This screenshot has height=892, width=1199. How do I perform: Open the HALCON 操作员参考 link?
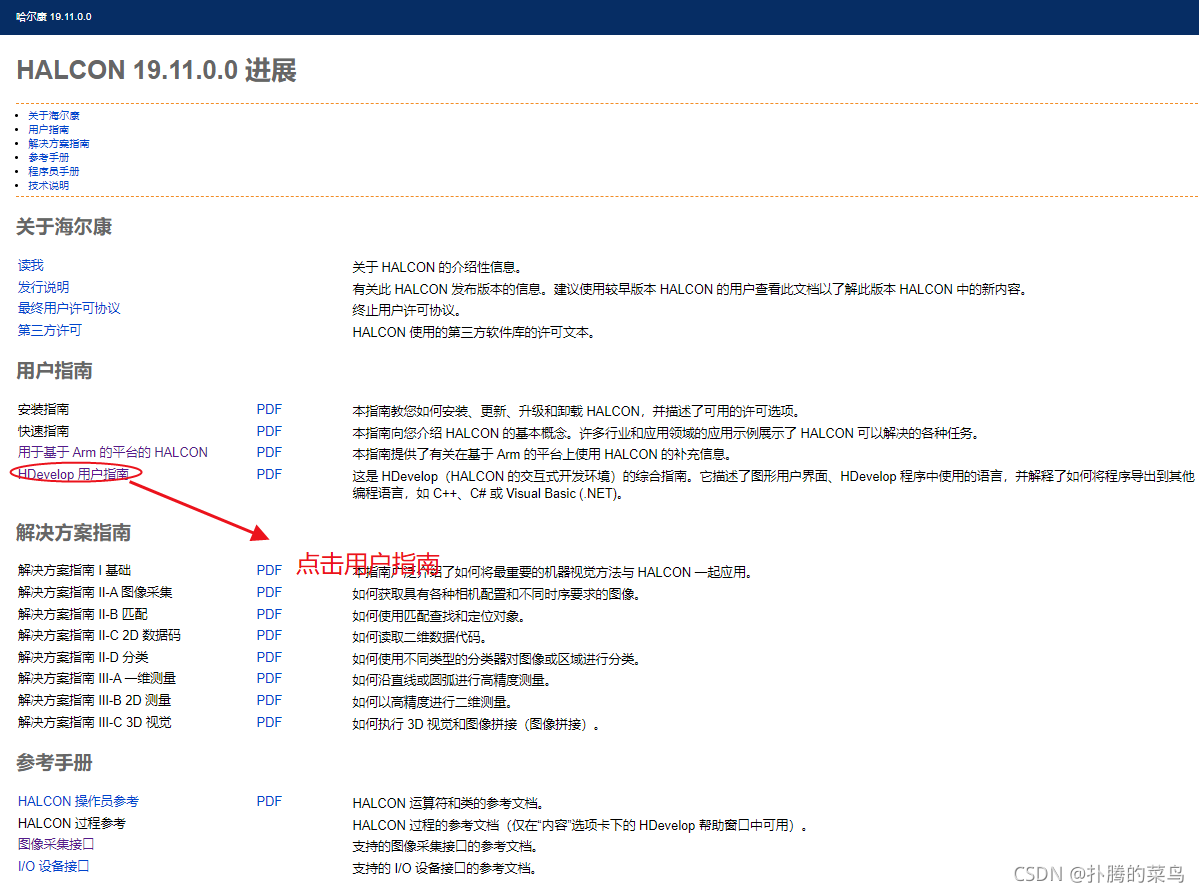click(x=78, y=801)
